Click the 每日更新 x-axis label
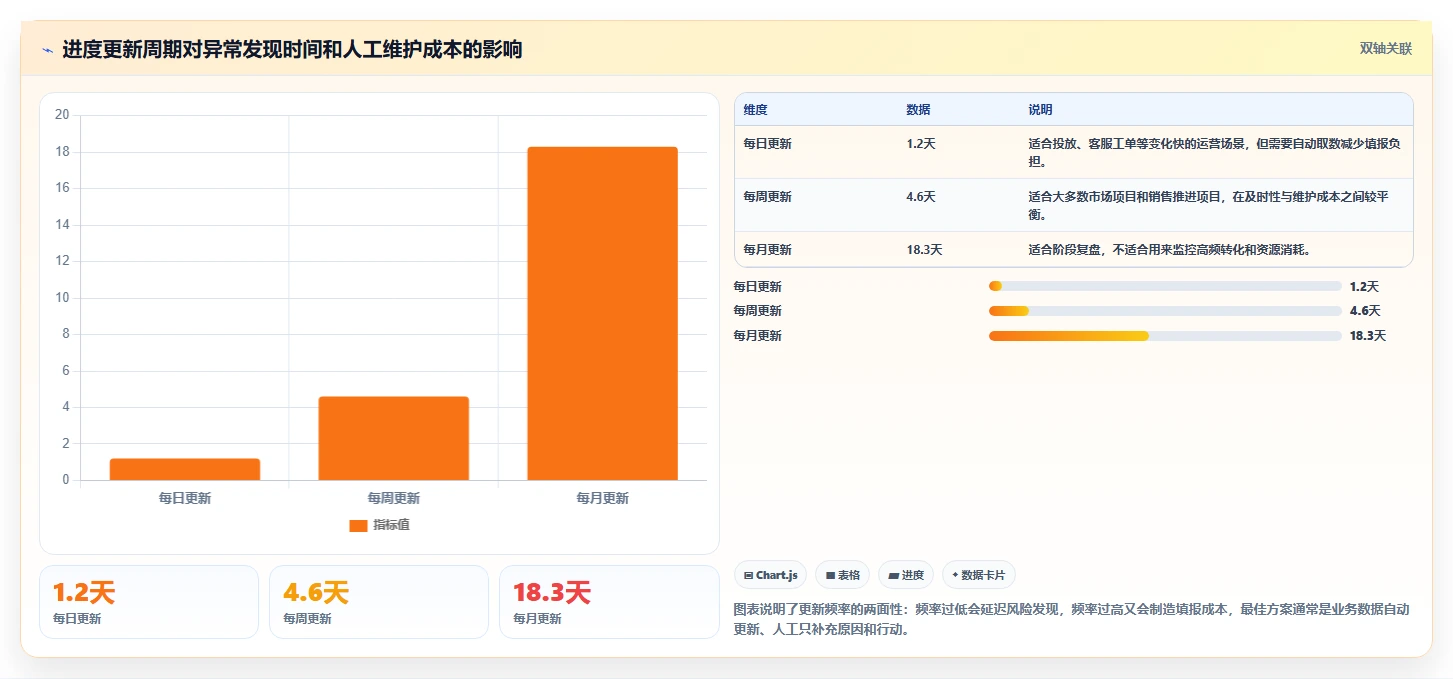 click(185, 498)
